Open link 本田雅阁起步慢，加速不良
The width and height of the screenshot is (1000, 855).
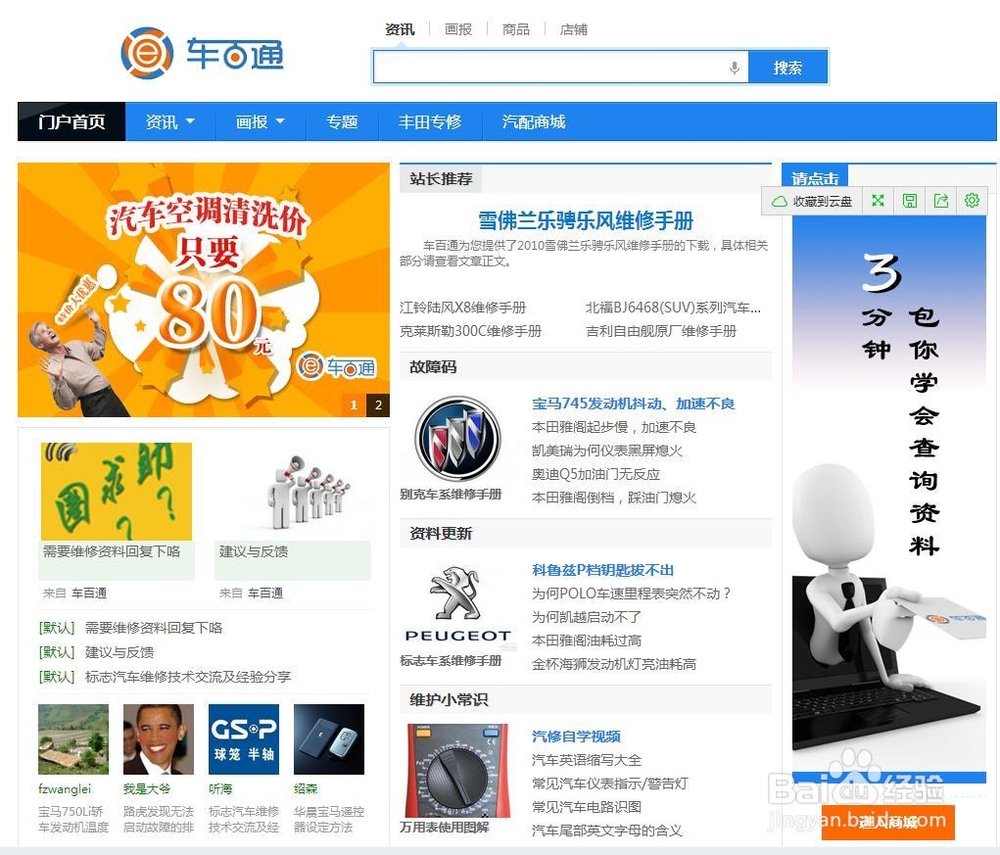click(614, 427)
